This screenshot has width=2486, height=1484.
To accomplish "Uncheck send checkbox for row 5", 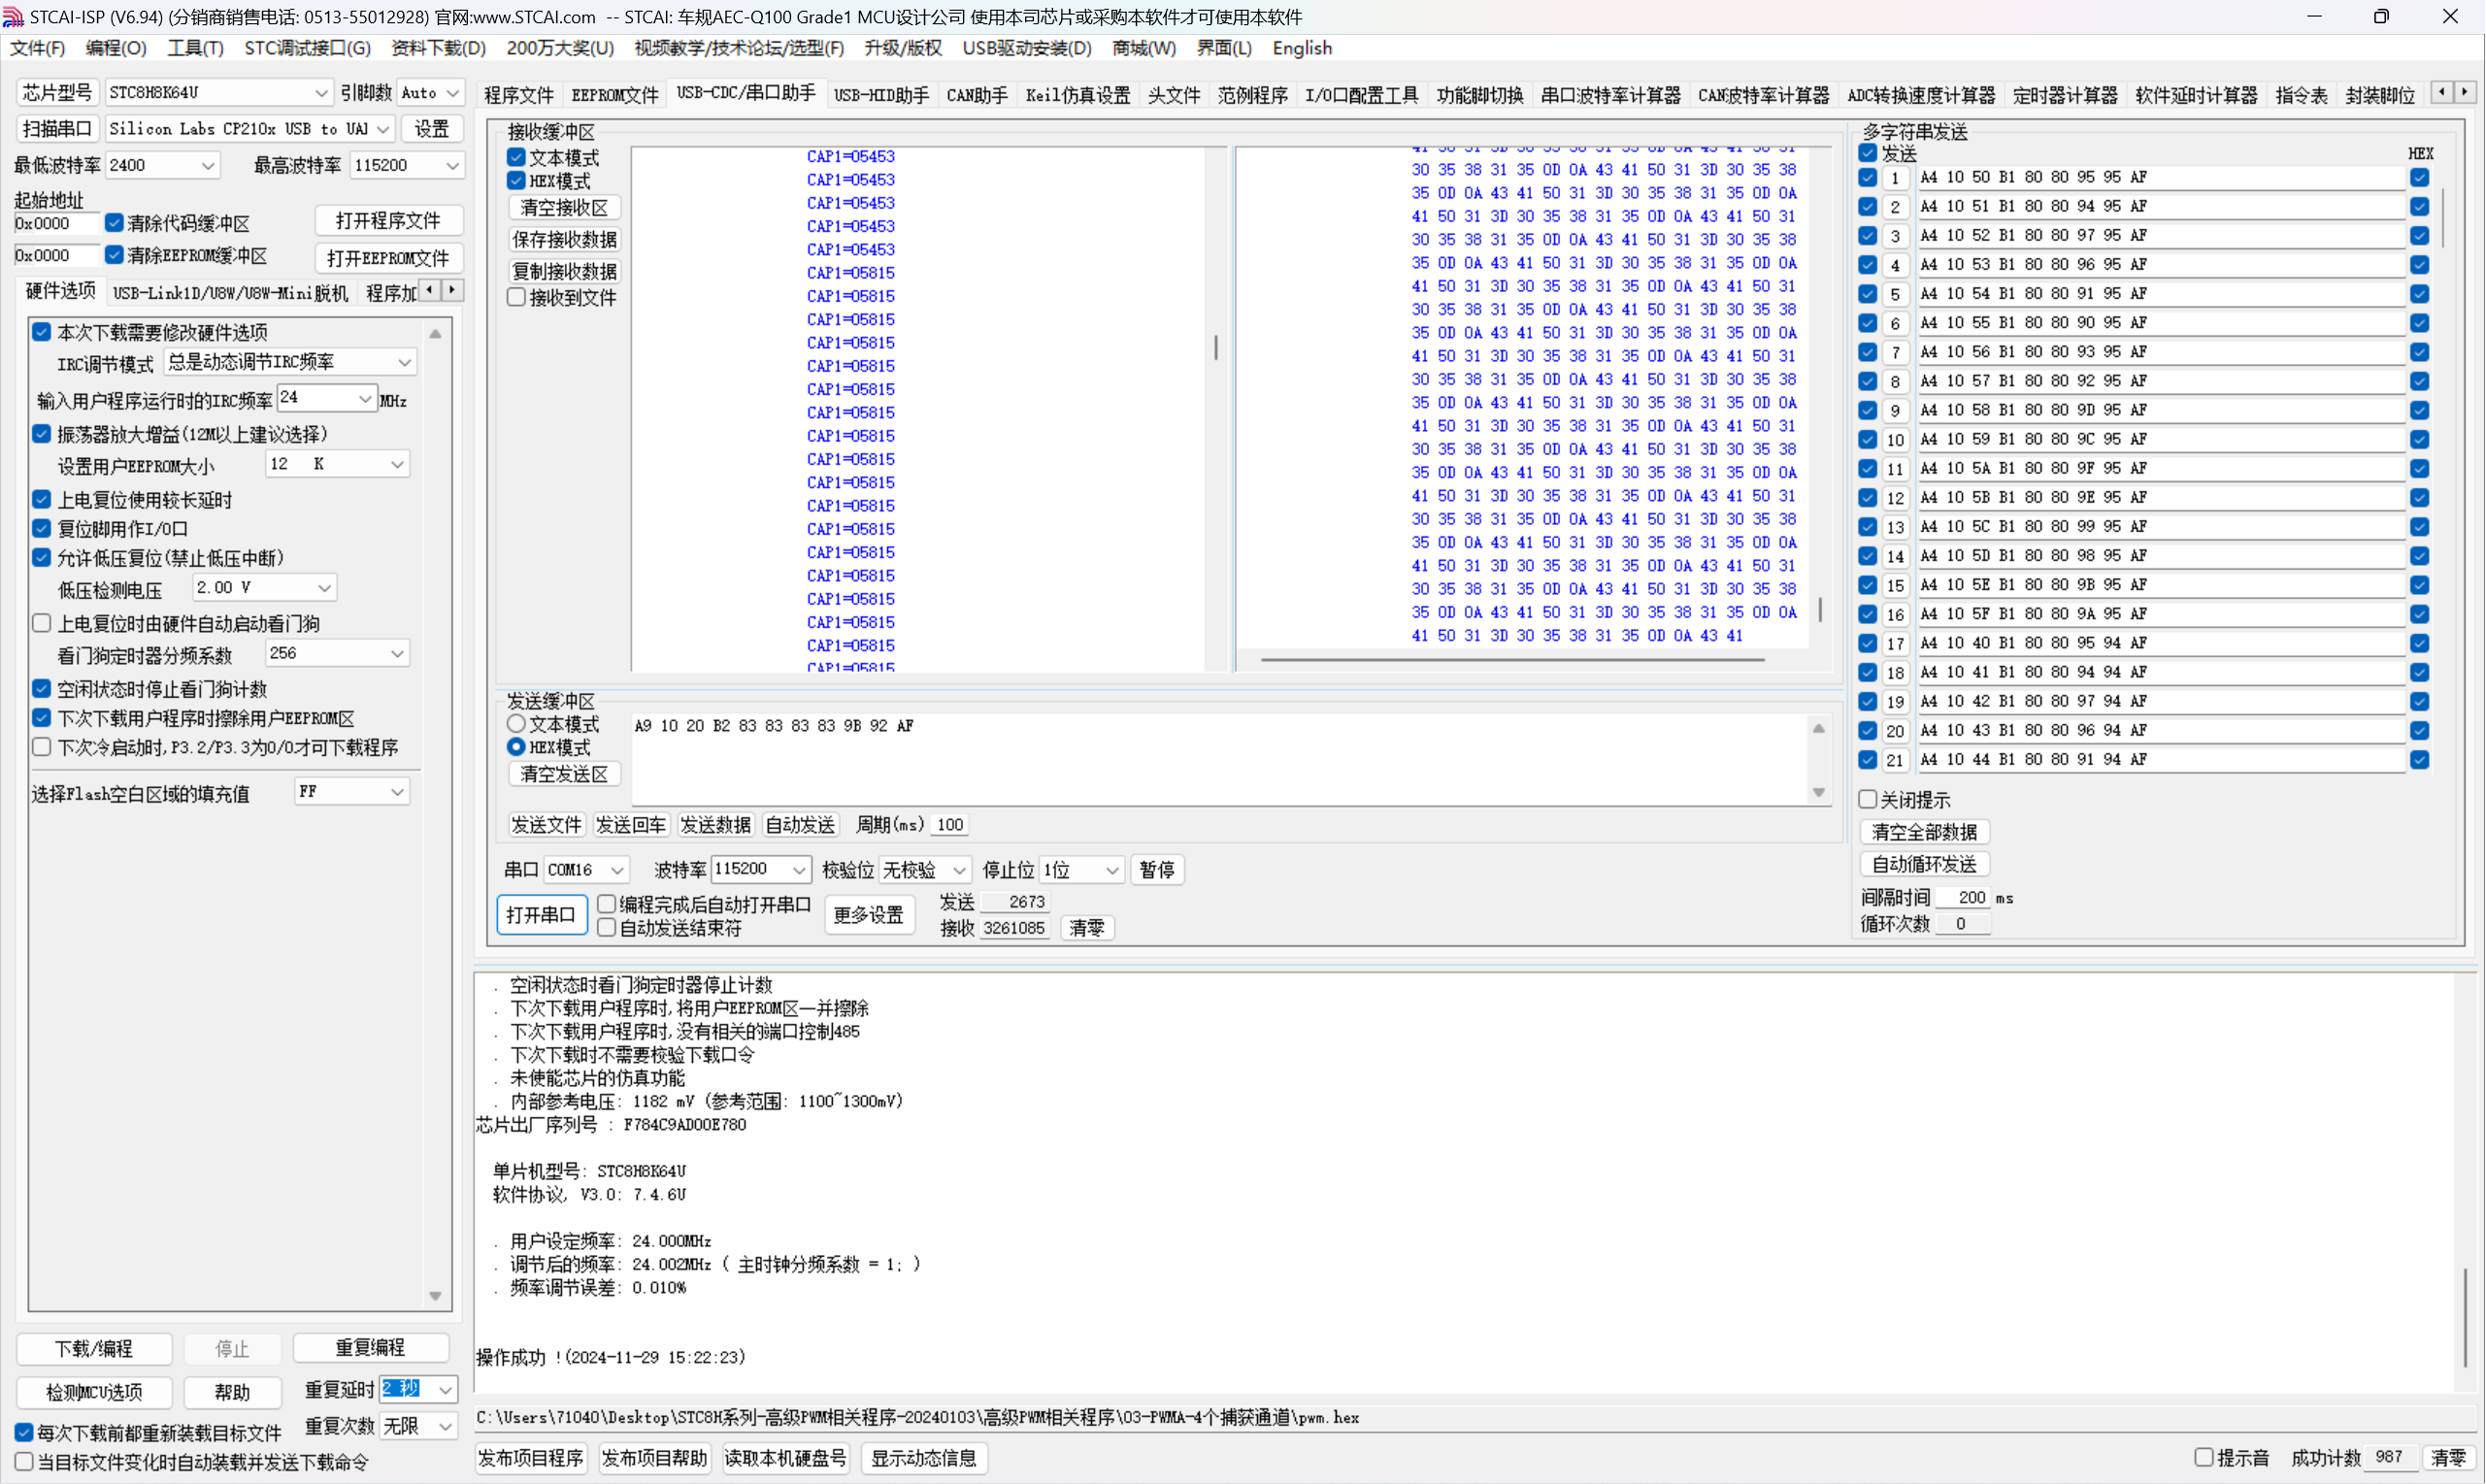I will tap(1867, 294).
